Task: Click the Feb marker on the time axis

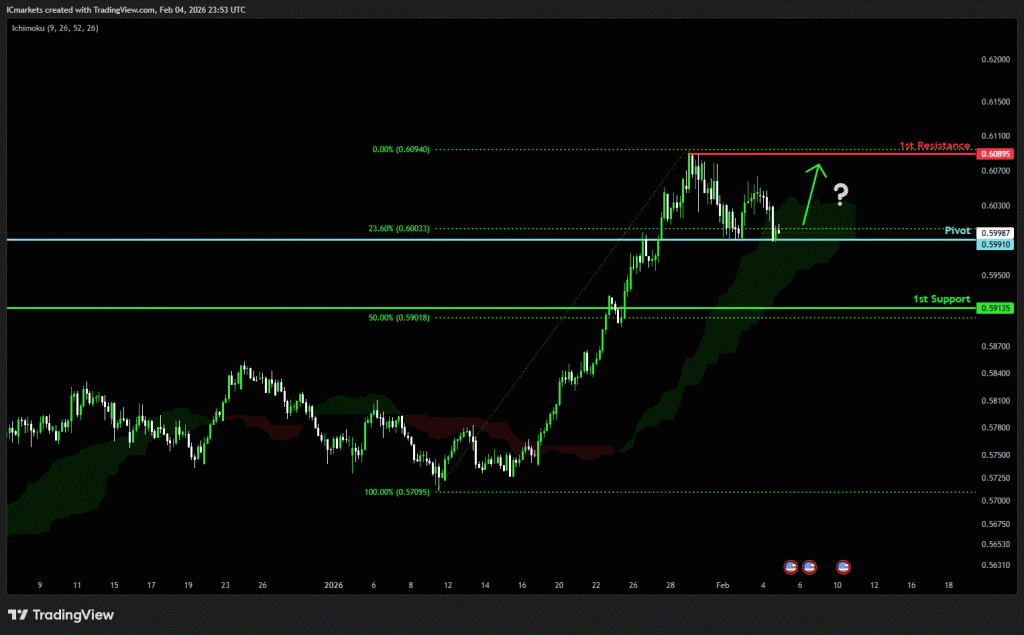Action: click(x=725, y=583)
